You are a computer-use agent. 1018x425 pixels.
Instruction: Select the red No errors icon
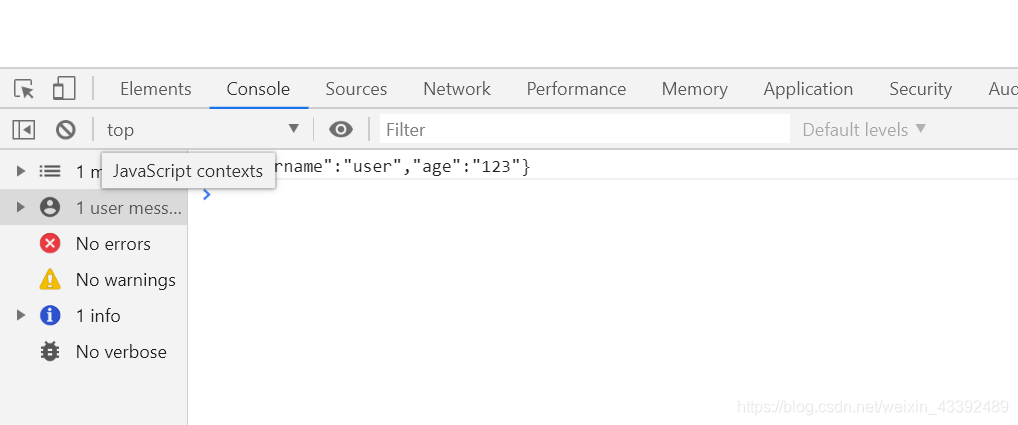(50, 243)
